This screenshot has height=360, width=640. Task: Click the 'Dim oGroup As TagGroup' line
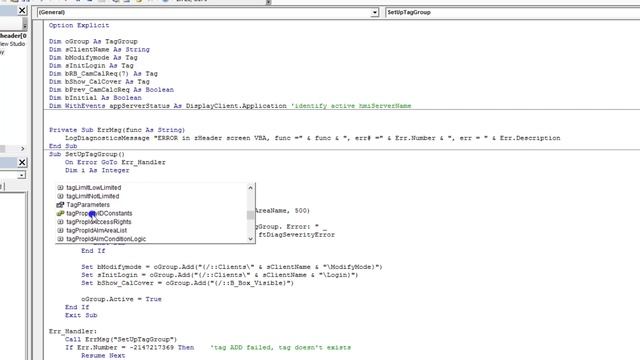[x=93, y=42]
